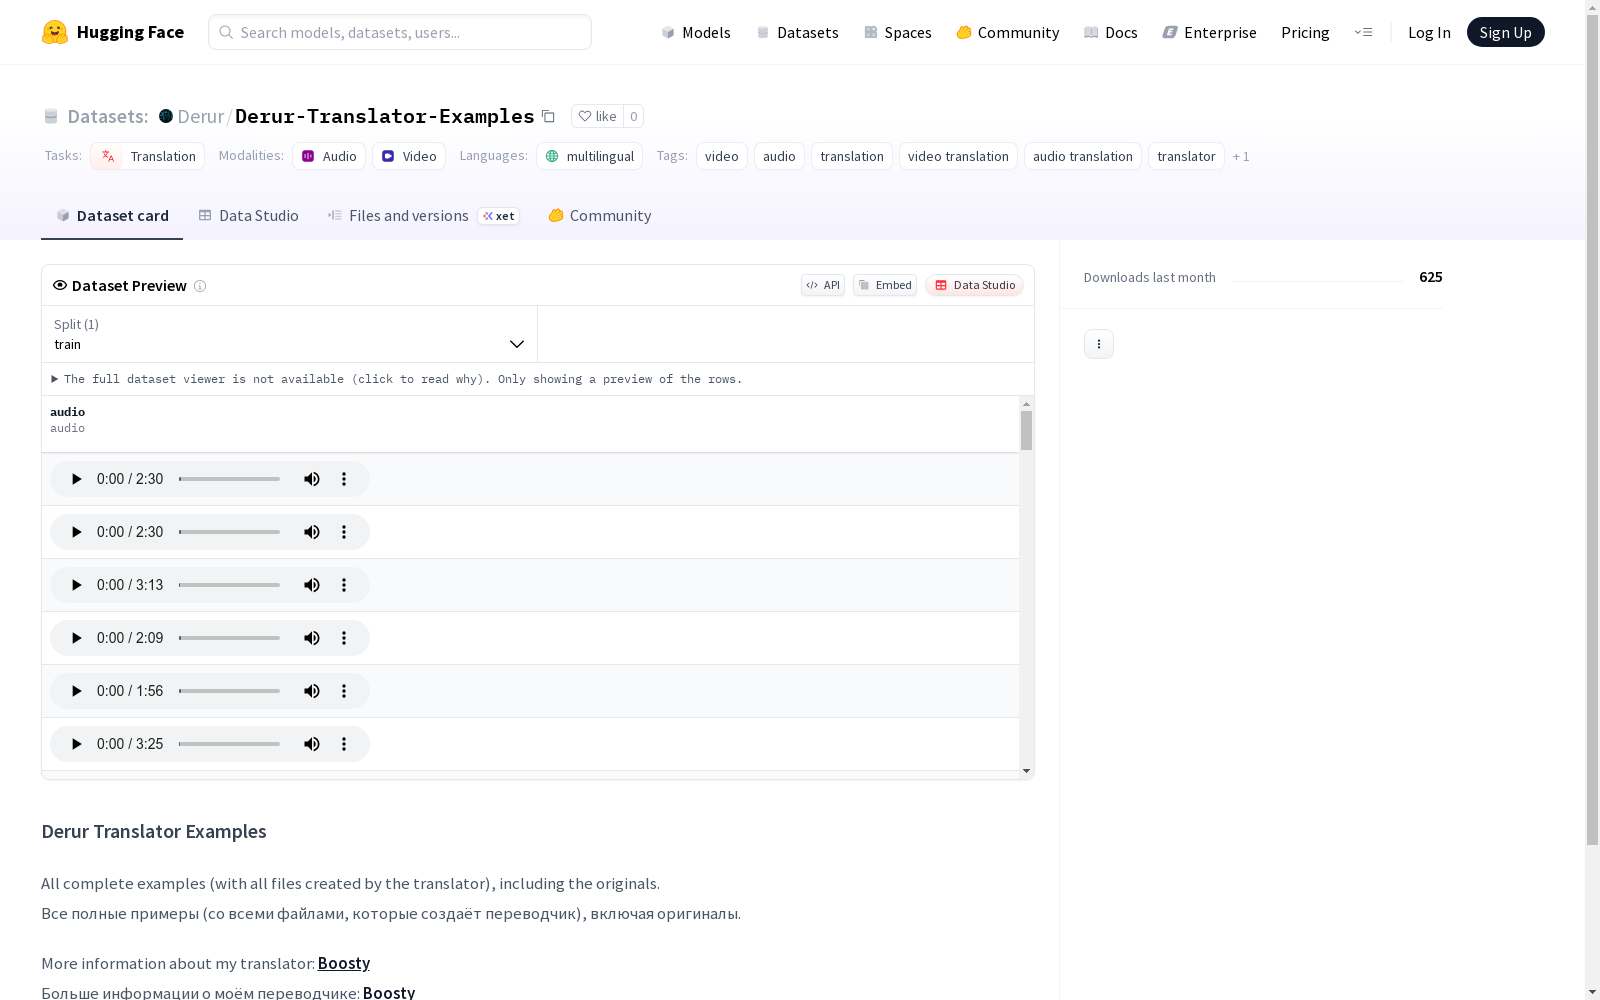The image size is (1600, 1000).
Task: Open more options for 2:09 audio
Action: [x=344, y=638]
